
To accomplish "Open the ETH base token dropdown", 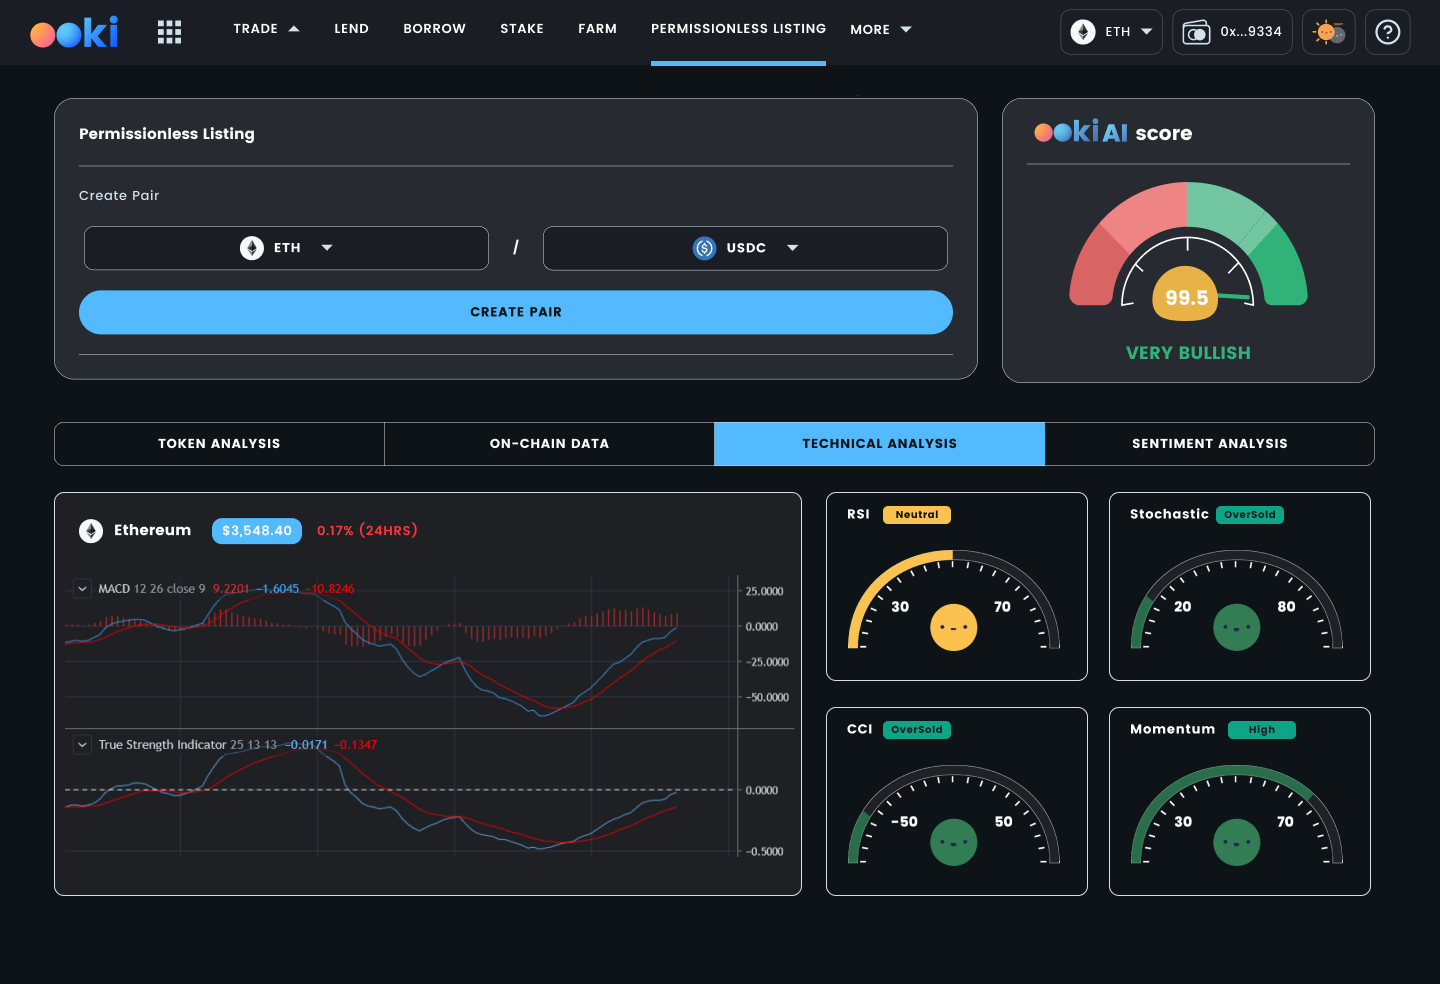I will point(286,248).
